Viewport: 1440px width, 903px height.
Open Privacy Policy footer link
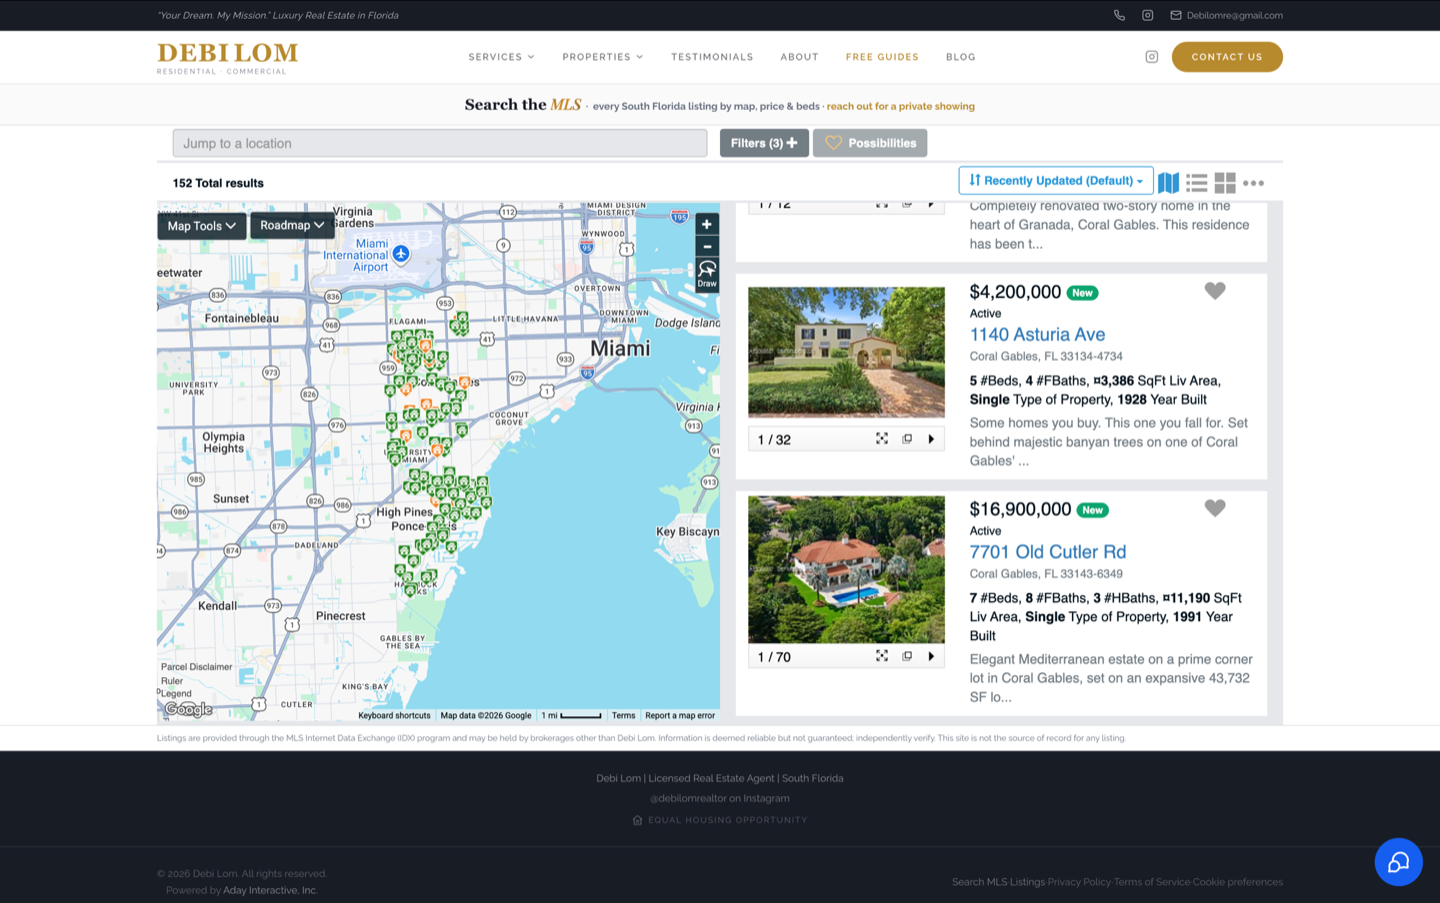1079,882
